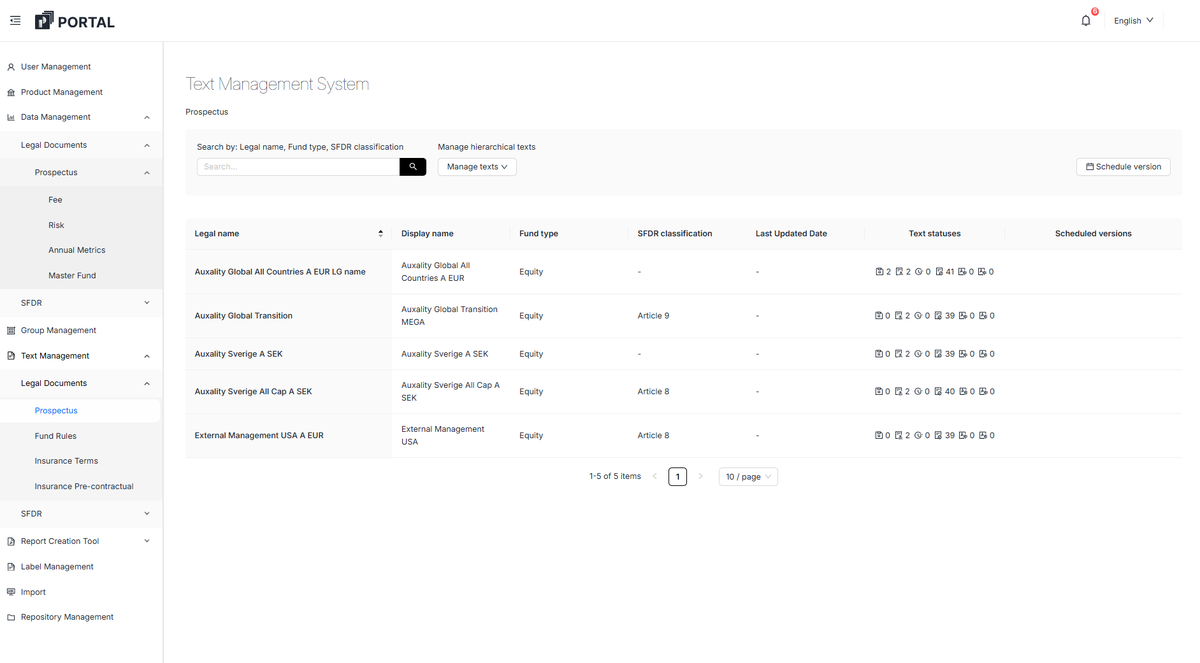This screenshot has width=1200, height=663.
Task: Click the Last Updated Date column header
Action: tap(791, 234)
